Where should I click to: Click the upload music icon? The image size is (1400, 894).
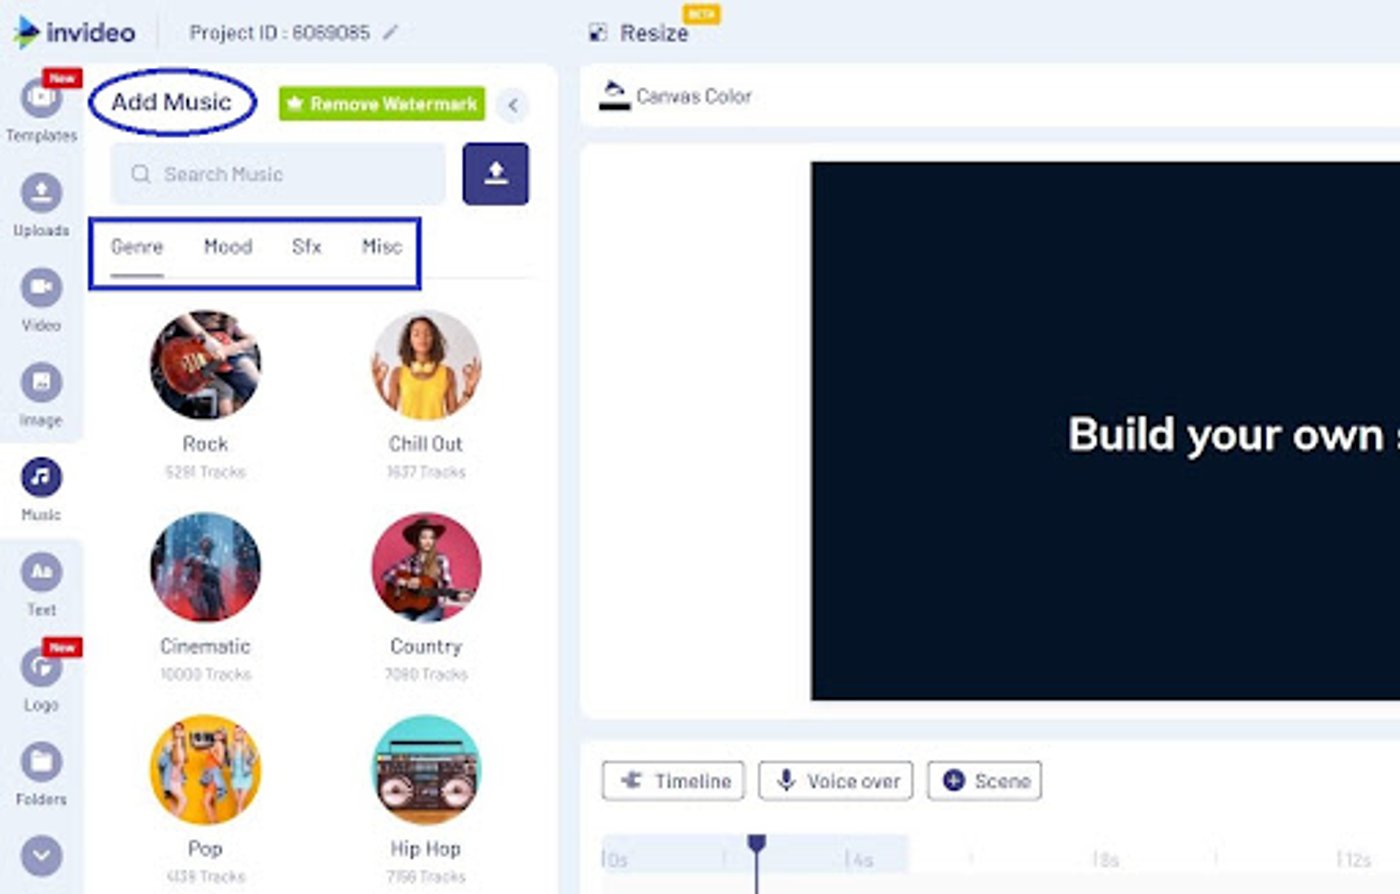click(495, 173)
